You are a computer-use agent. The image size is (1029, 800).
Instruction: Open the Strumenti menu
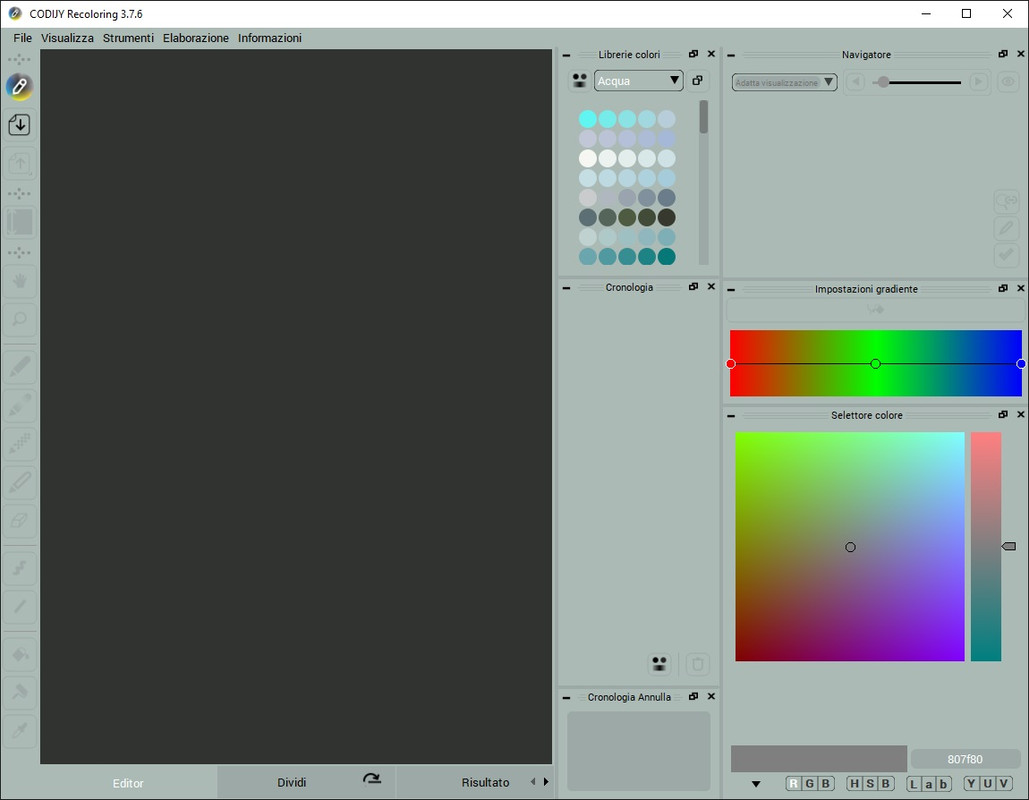tap(128, 38)
